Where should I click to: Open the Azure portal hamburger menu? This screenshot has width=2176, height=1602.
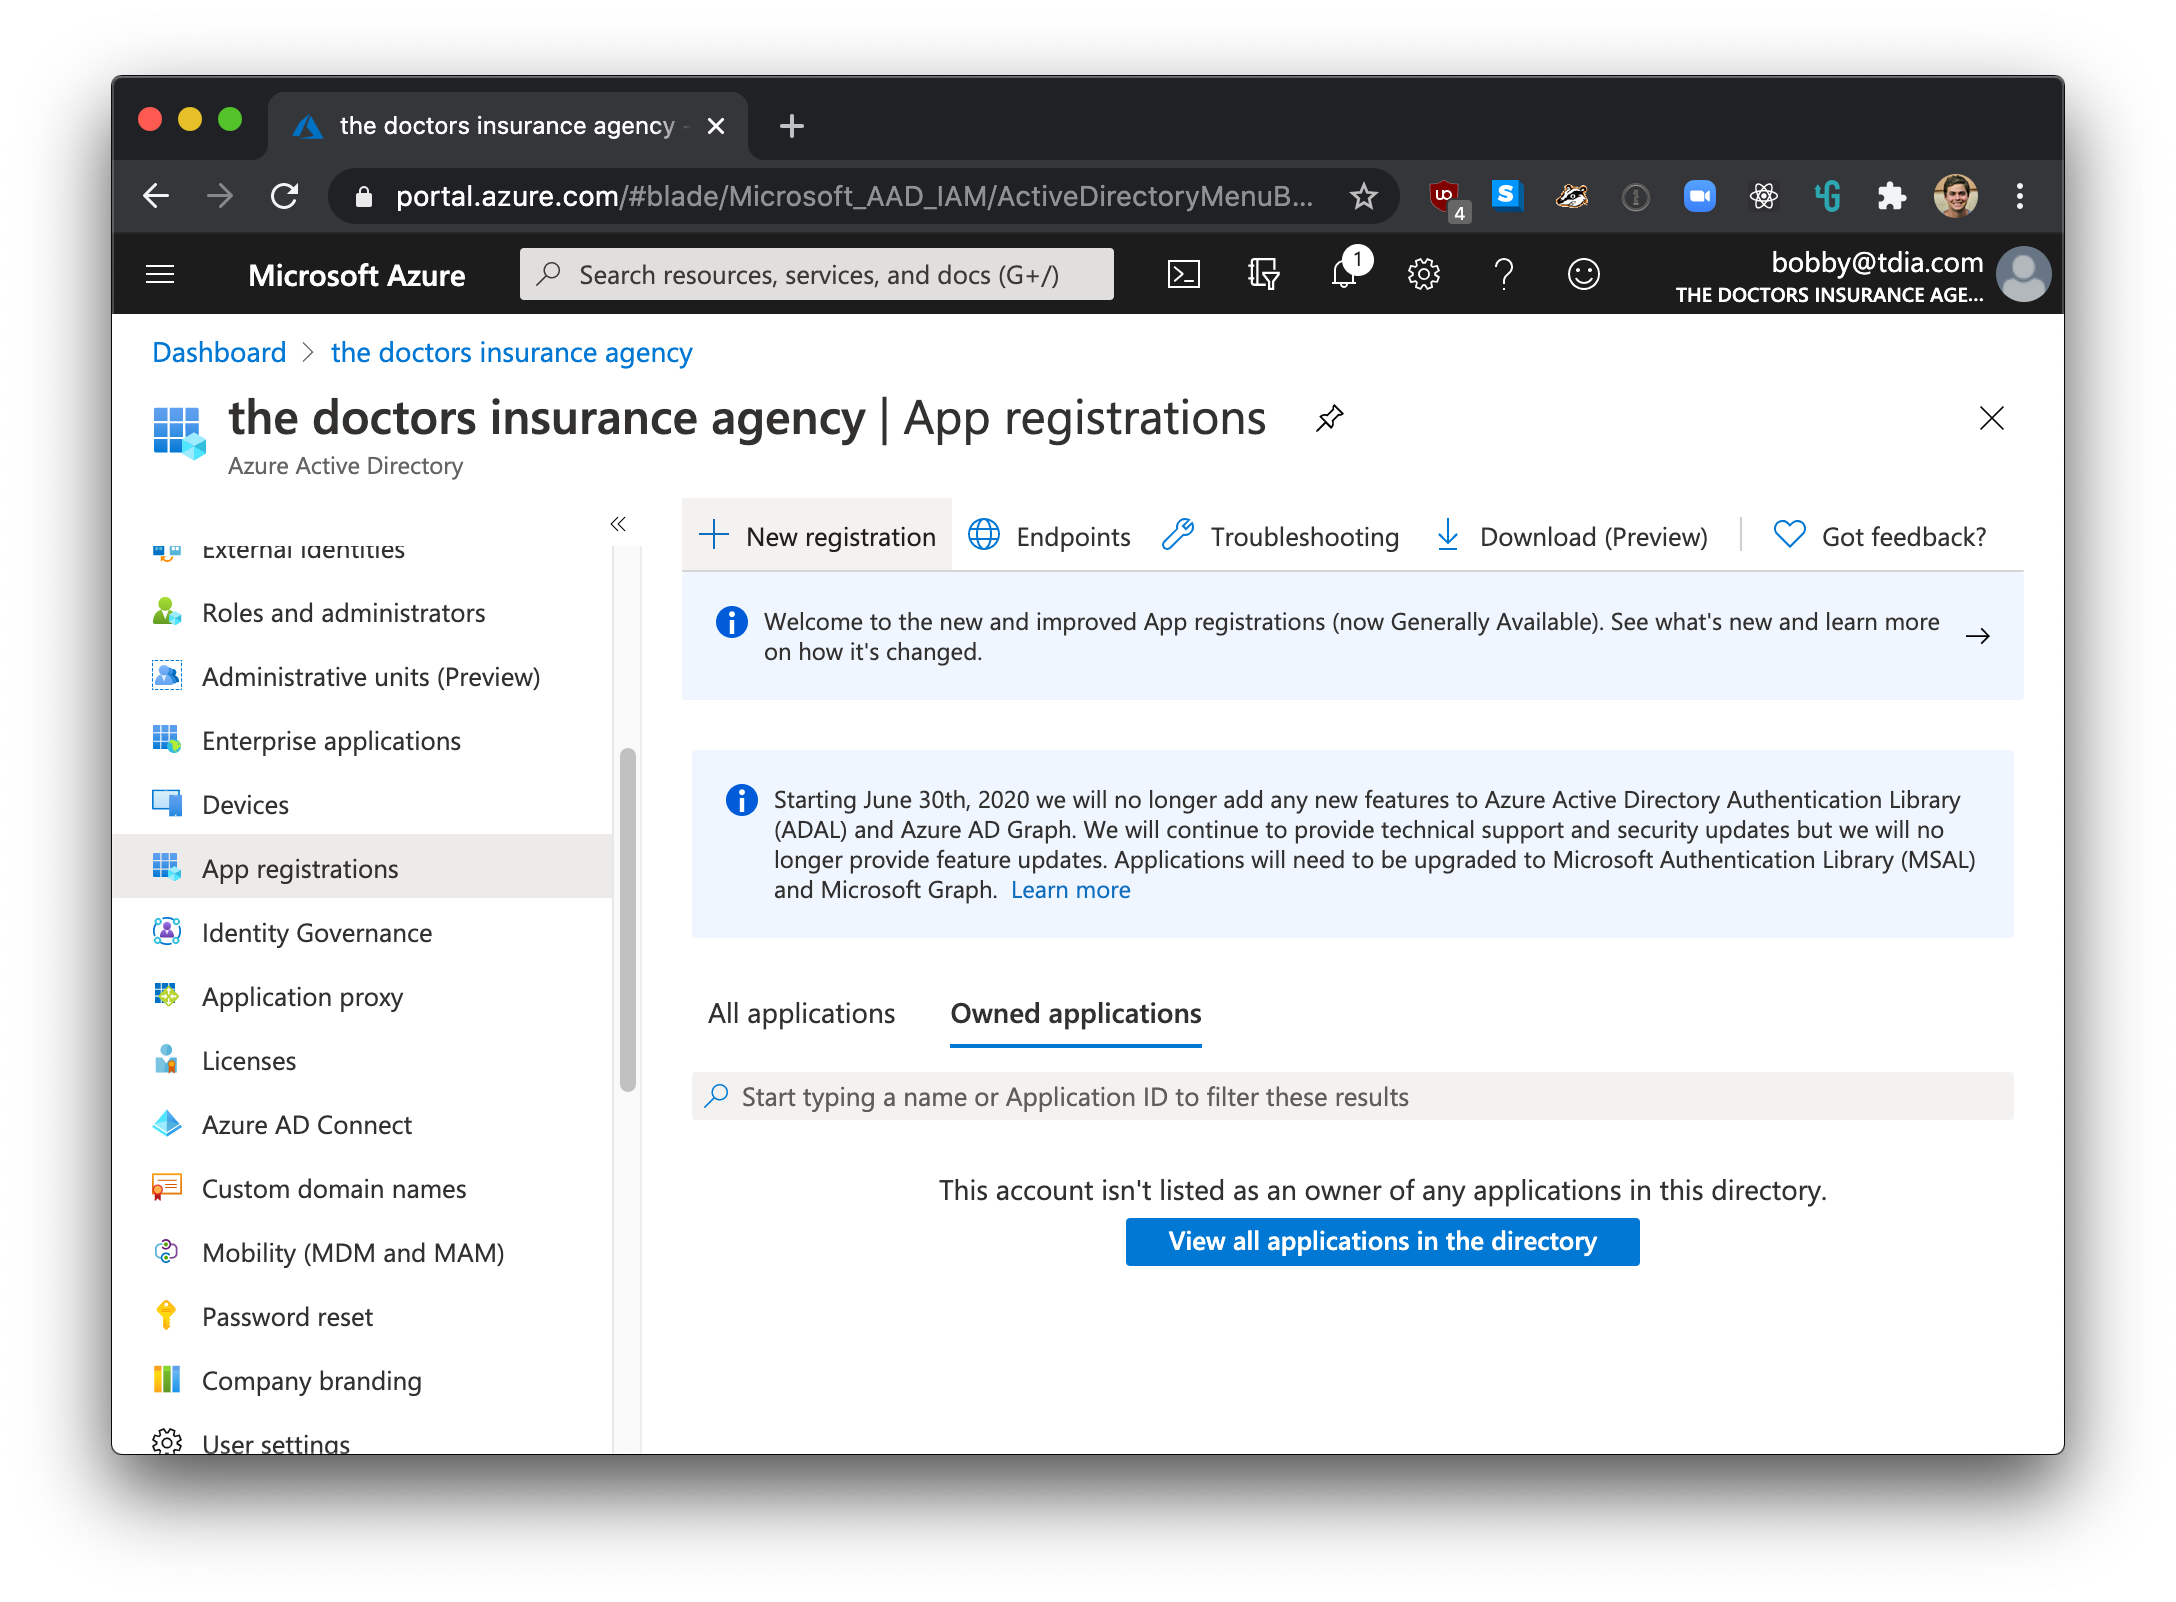(160, 274)
